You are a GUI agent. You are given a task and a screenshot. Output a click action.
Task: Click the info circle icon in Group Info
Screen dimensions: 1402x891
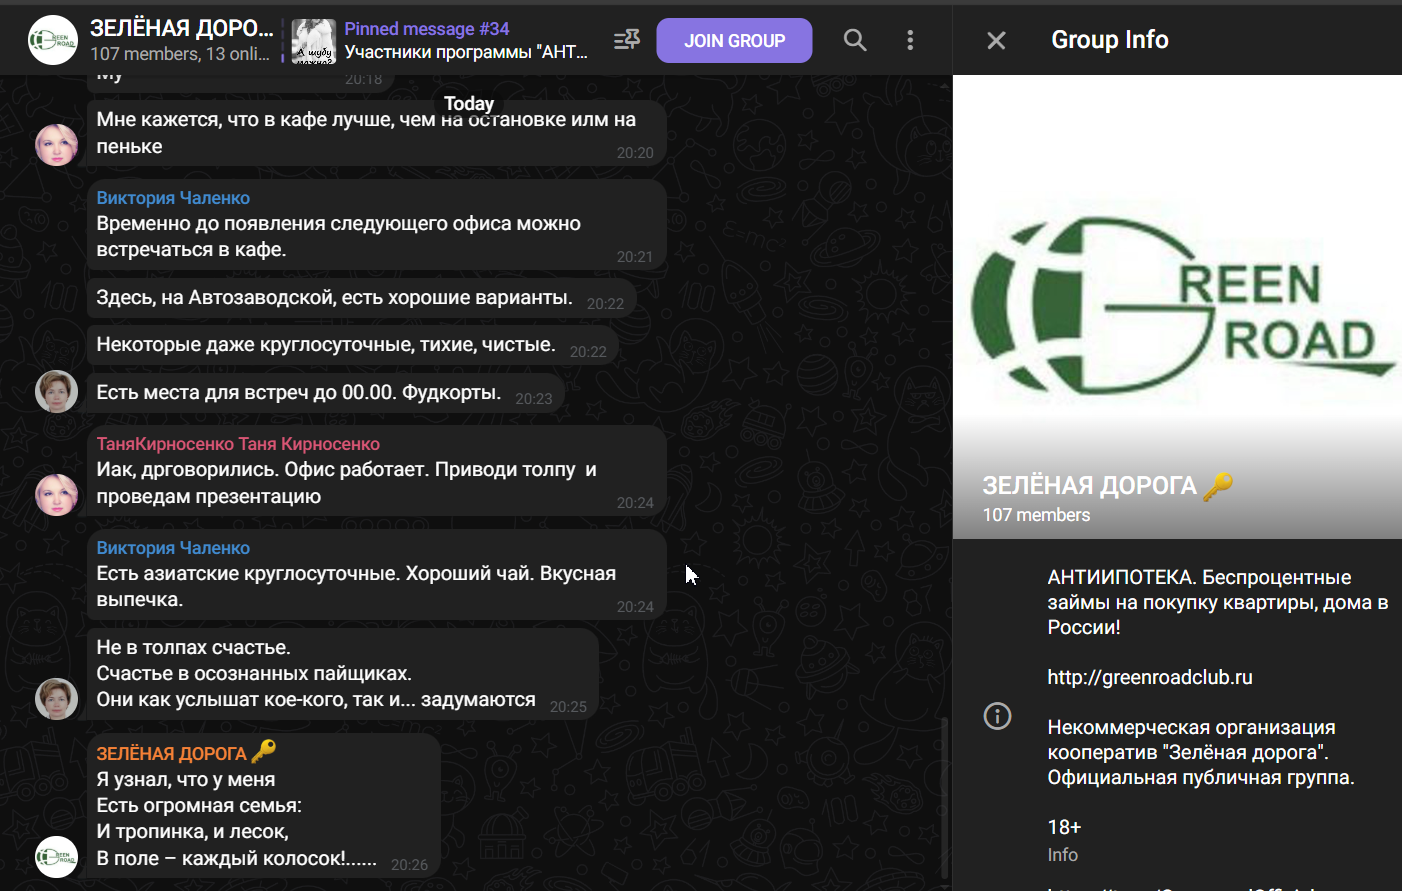pos(997,716)
